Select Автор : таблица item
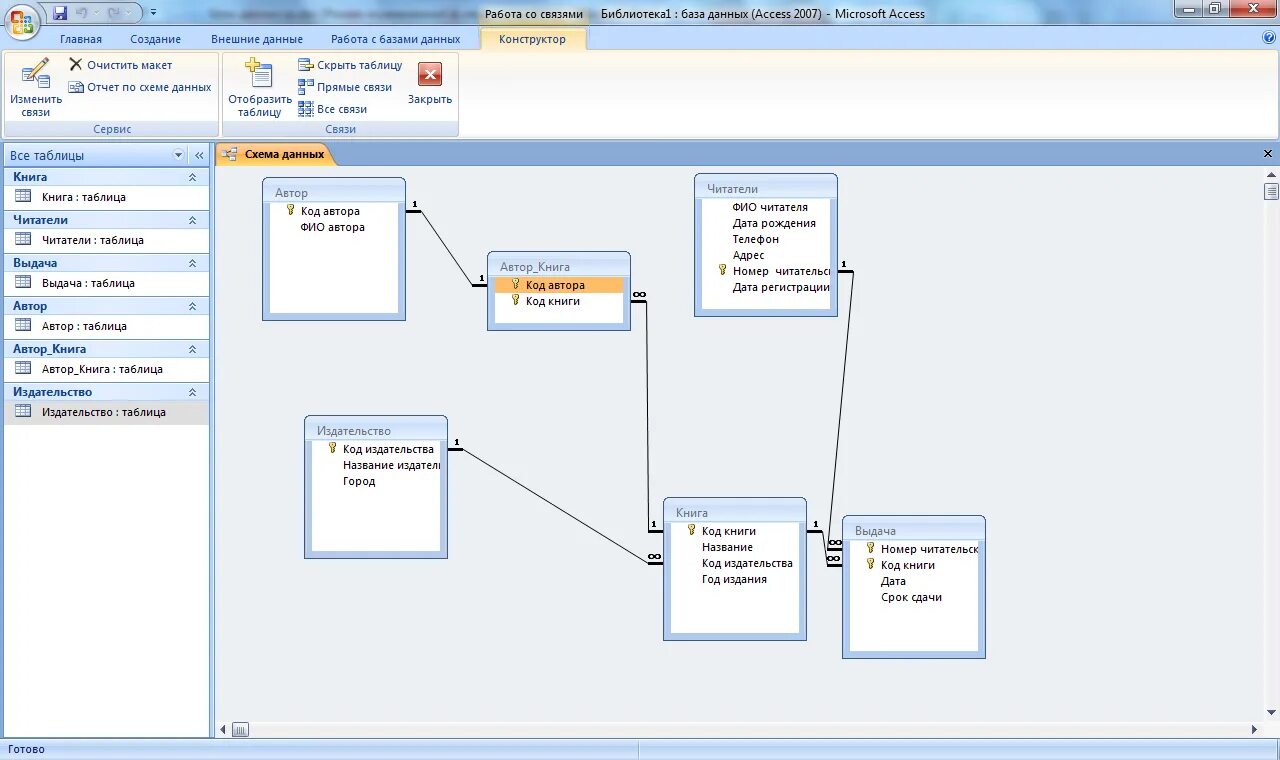1280x760 pixels. coord(106,326)
